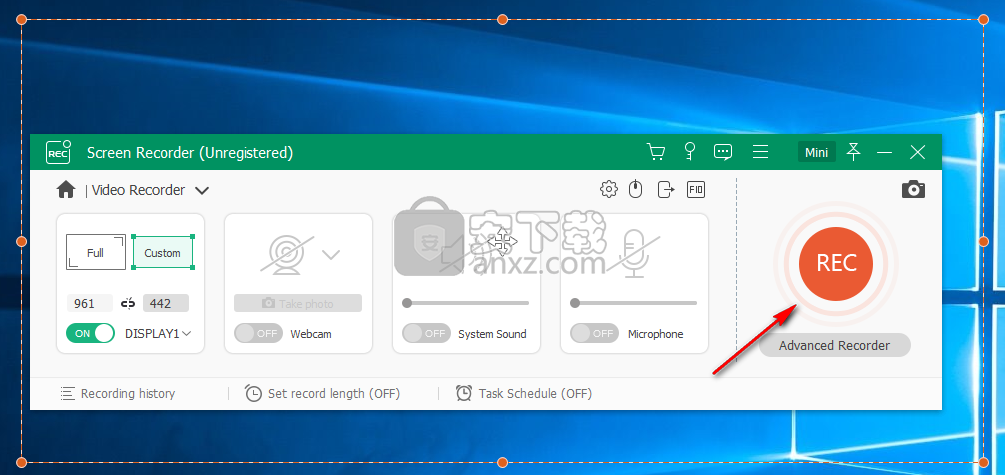Adjust the Microphone volume slider
Viewport: 1005px width, 475px height.
pos(633,303)
